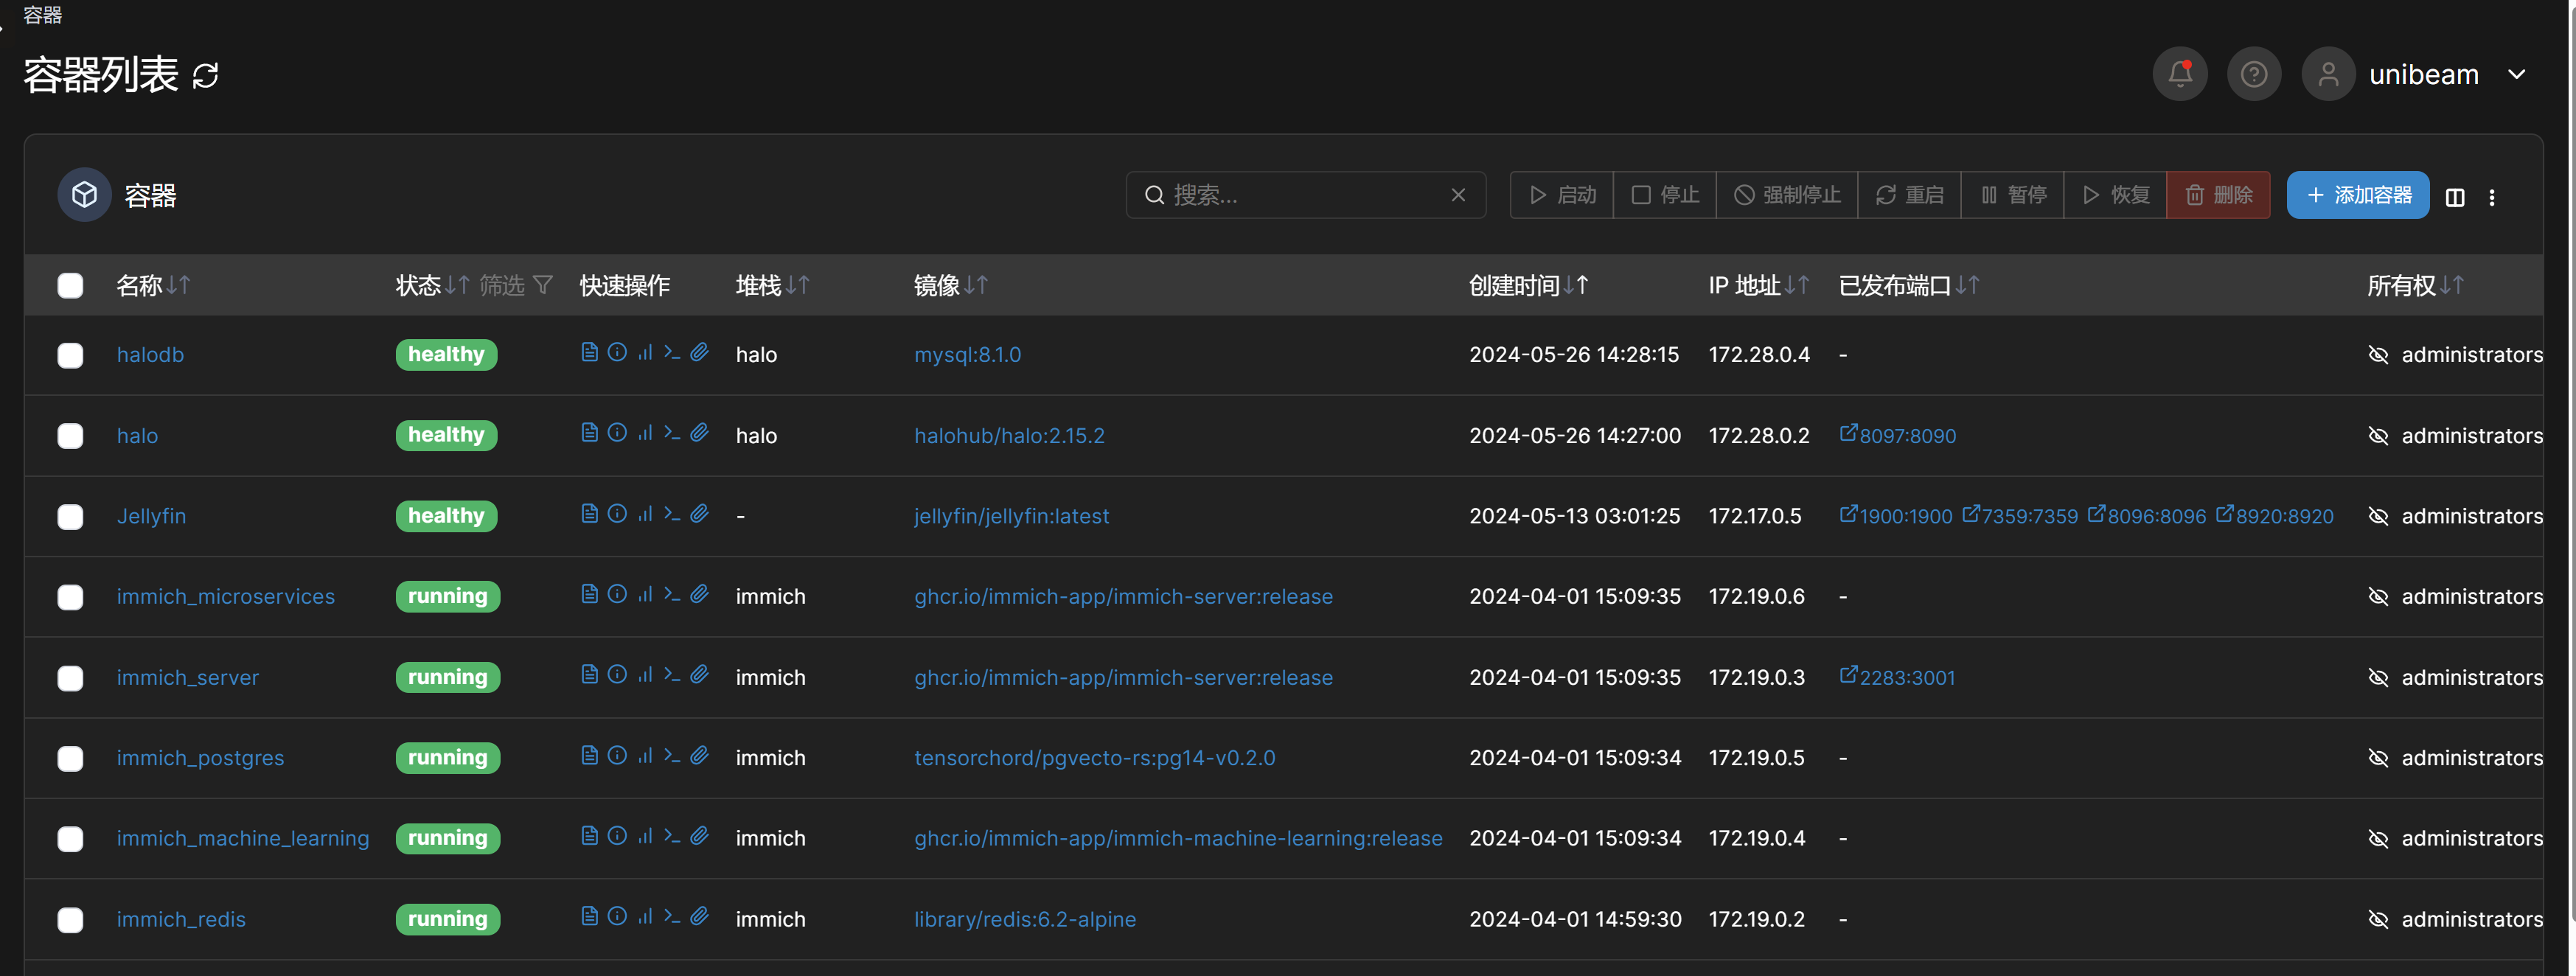The height and width of the screenshot is (976, 2576).
Task: Open attach icon for halodb
Action: pyautogui.click(x=700, y=352)
